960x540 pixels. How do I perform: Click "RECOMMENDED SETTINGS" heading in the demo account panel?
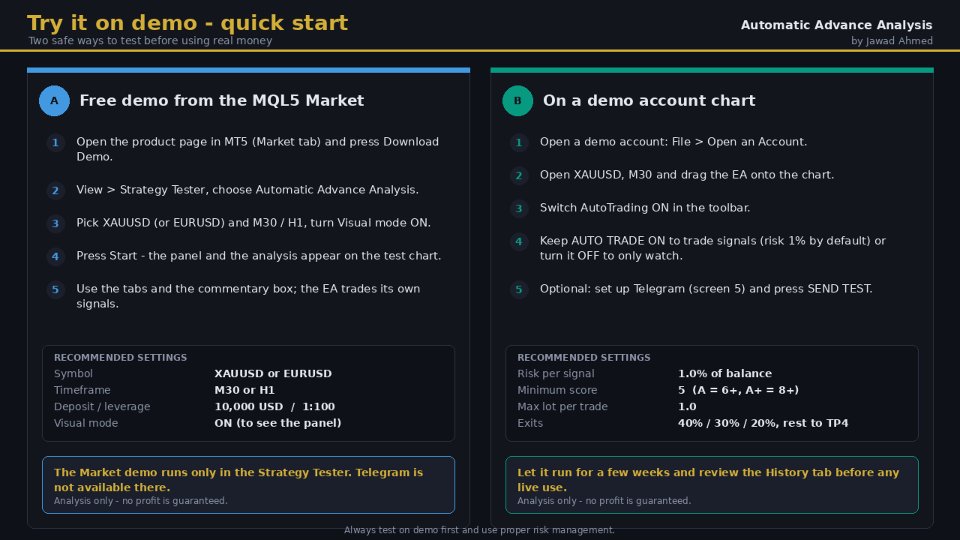point(584,358)
